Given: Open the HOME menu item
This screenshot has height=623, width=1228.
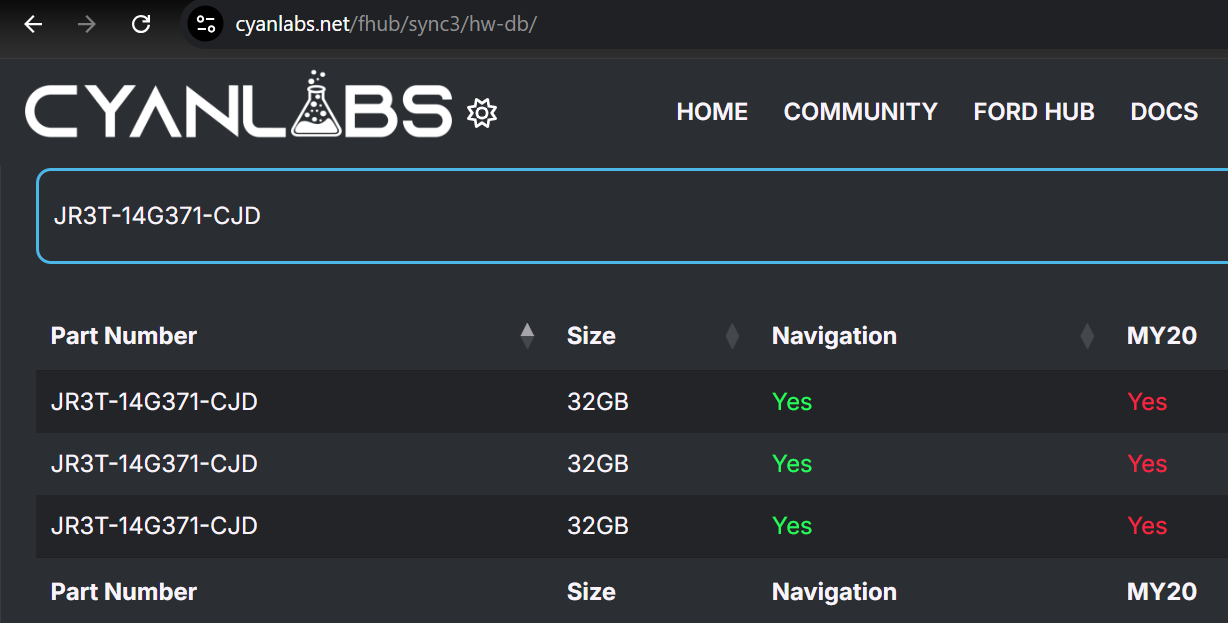Looking at the screenshot, I should (x=712, y=112).
